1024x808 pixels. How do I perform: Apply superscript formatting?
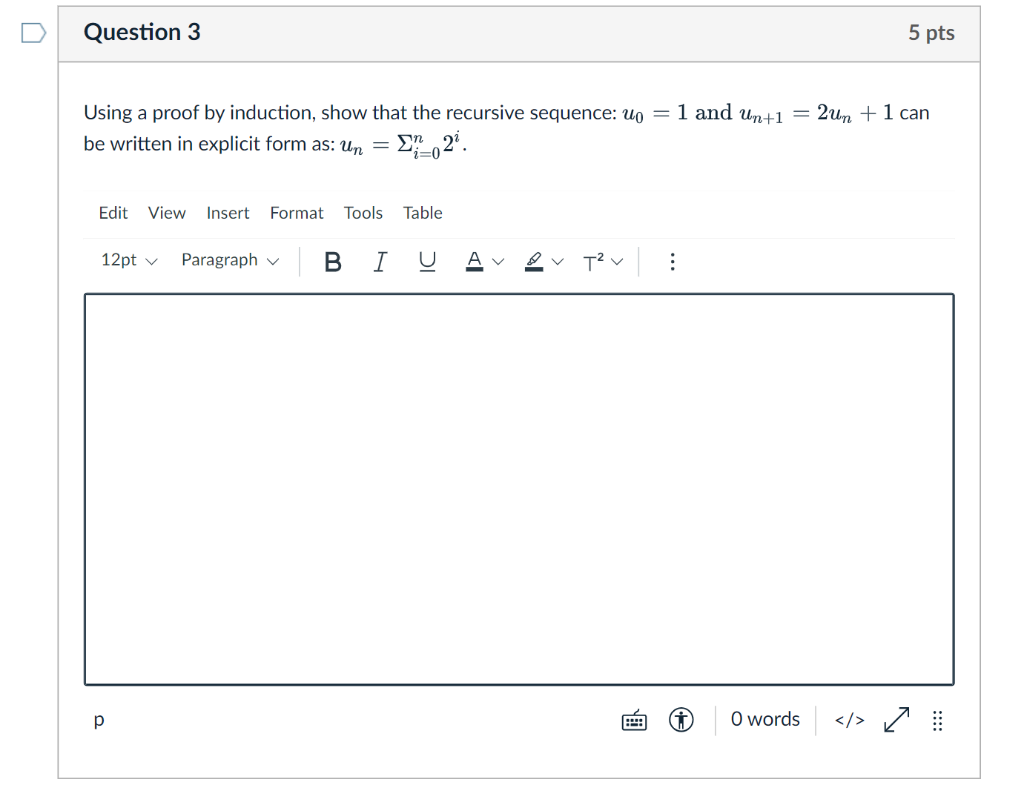(594, 261)
